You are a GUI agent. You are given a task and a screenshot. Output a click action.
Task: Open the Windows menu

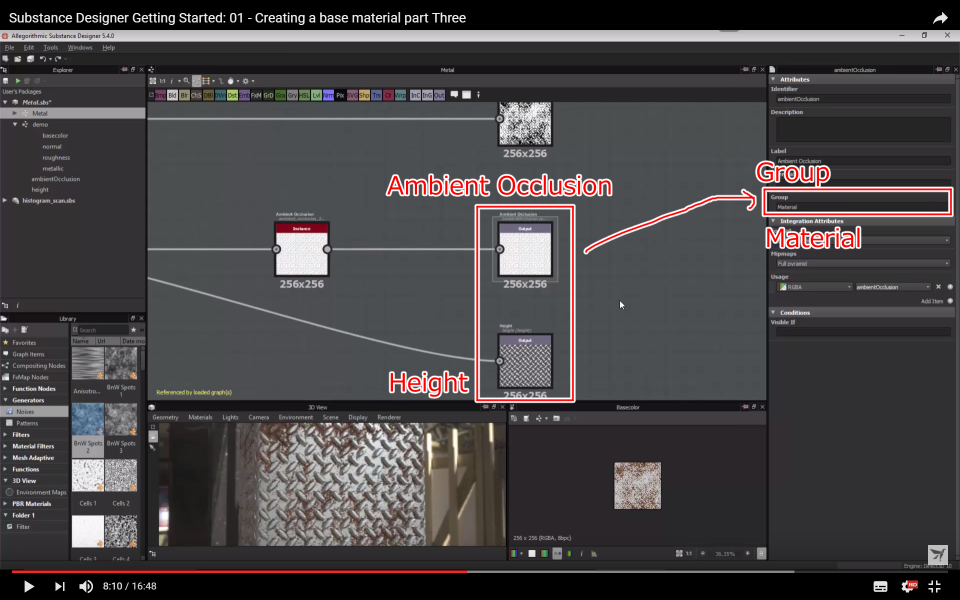point(80,47)
